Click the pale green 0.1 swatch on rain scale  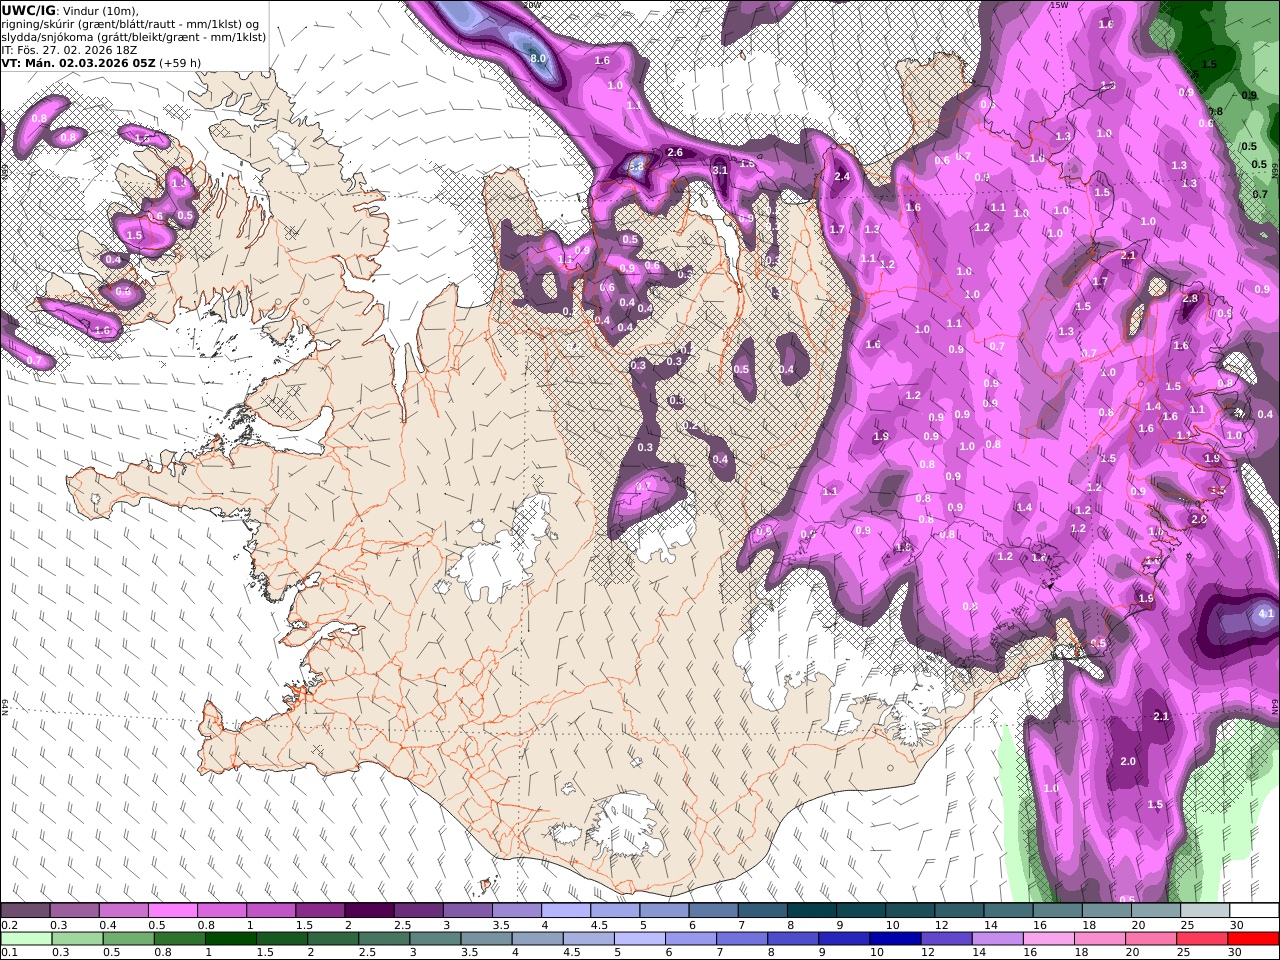[x=26, y=938]
